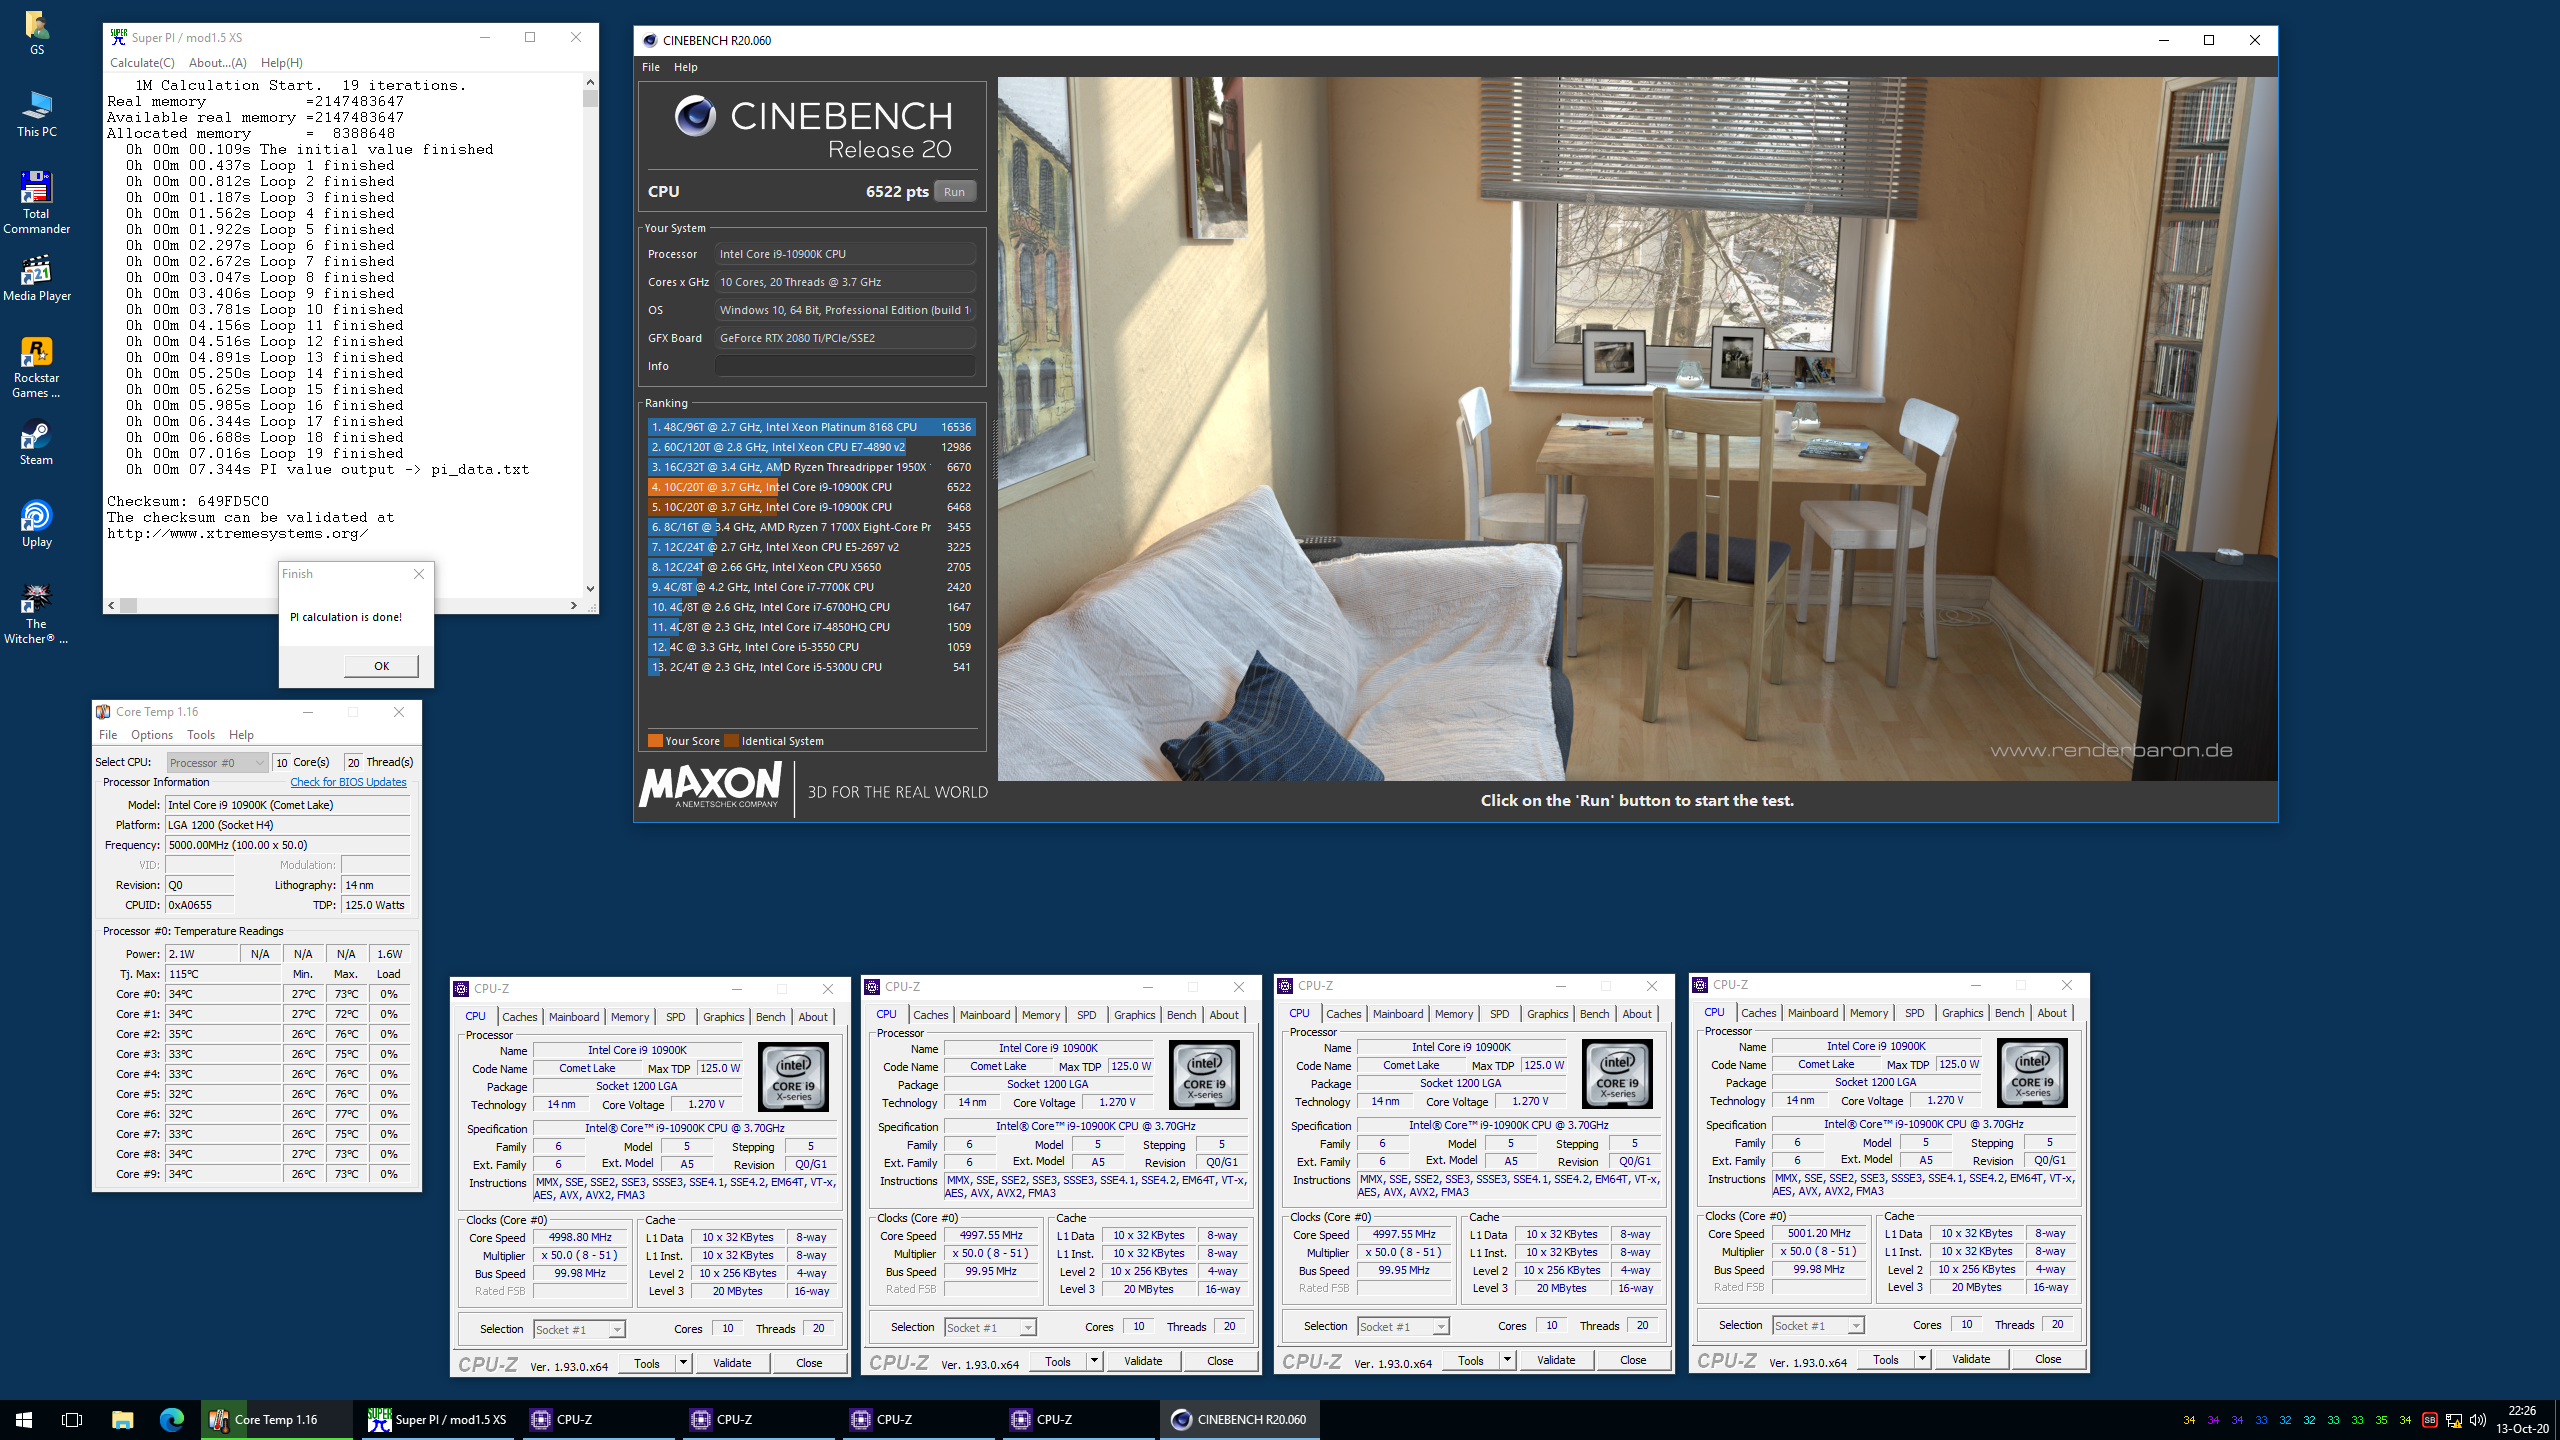The width and height of the screenshot is (2560, 1440).
Task: Open Media Player desktop shortcut
Action: [x=37, y=279]
